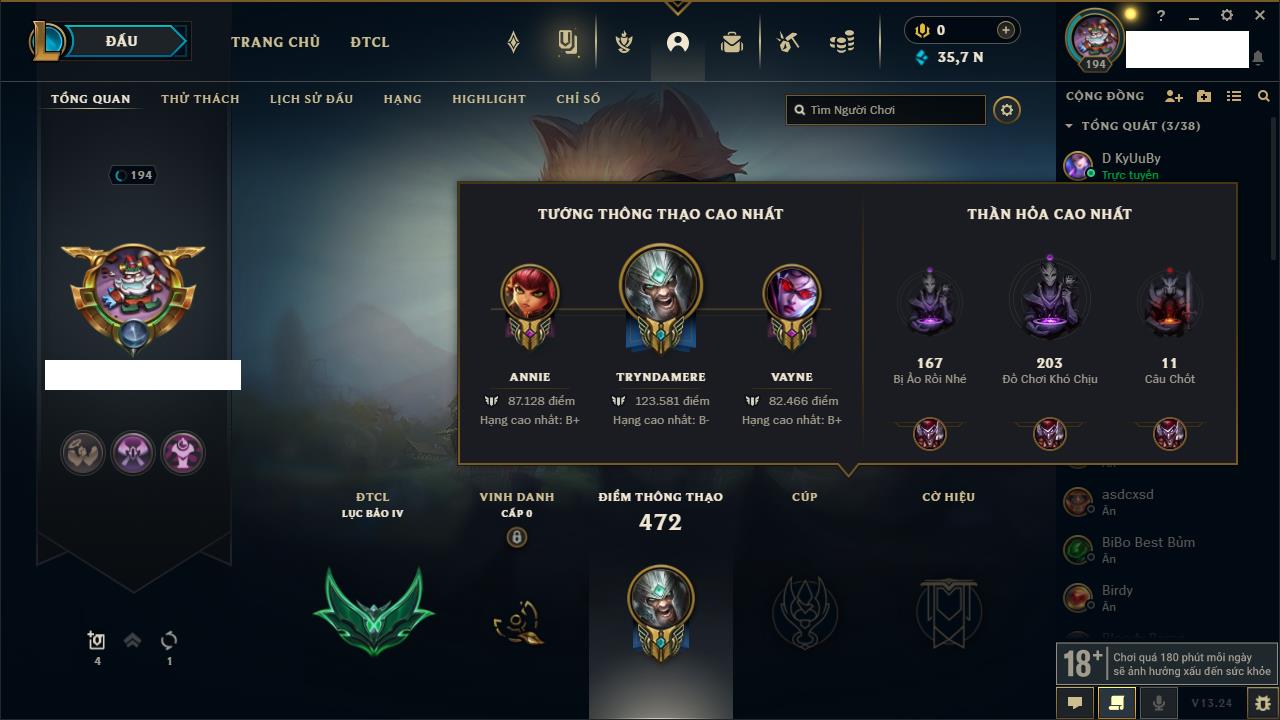The image size is (1280, 720).
Task: Click the add friend icon in social panel
Action: 1174,96
